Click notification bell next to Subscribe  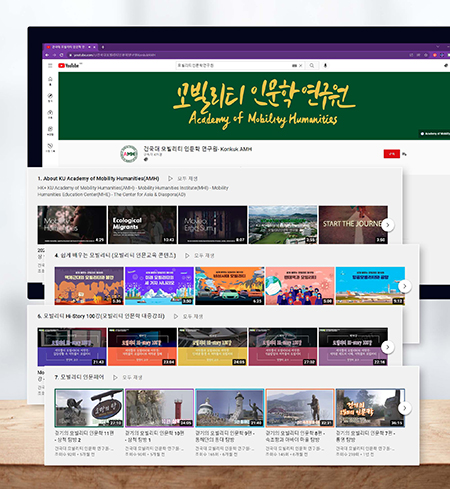coord(404,154)
